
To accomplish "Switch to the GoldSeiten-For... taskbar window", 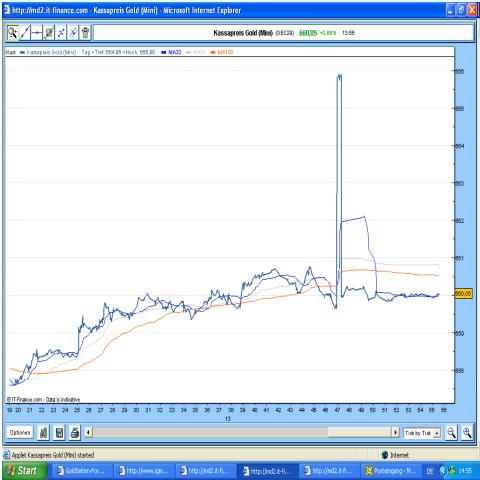I will (81, 471).
